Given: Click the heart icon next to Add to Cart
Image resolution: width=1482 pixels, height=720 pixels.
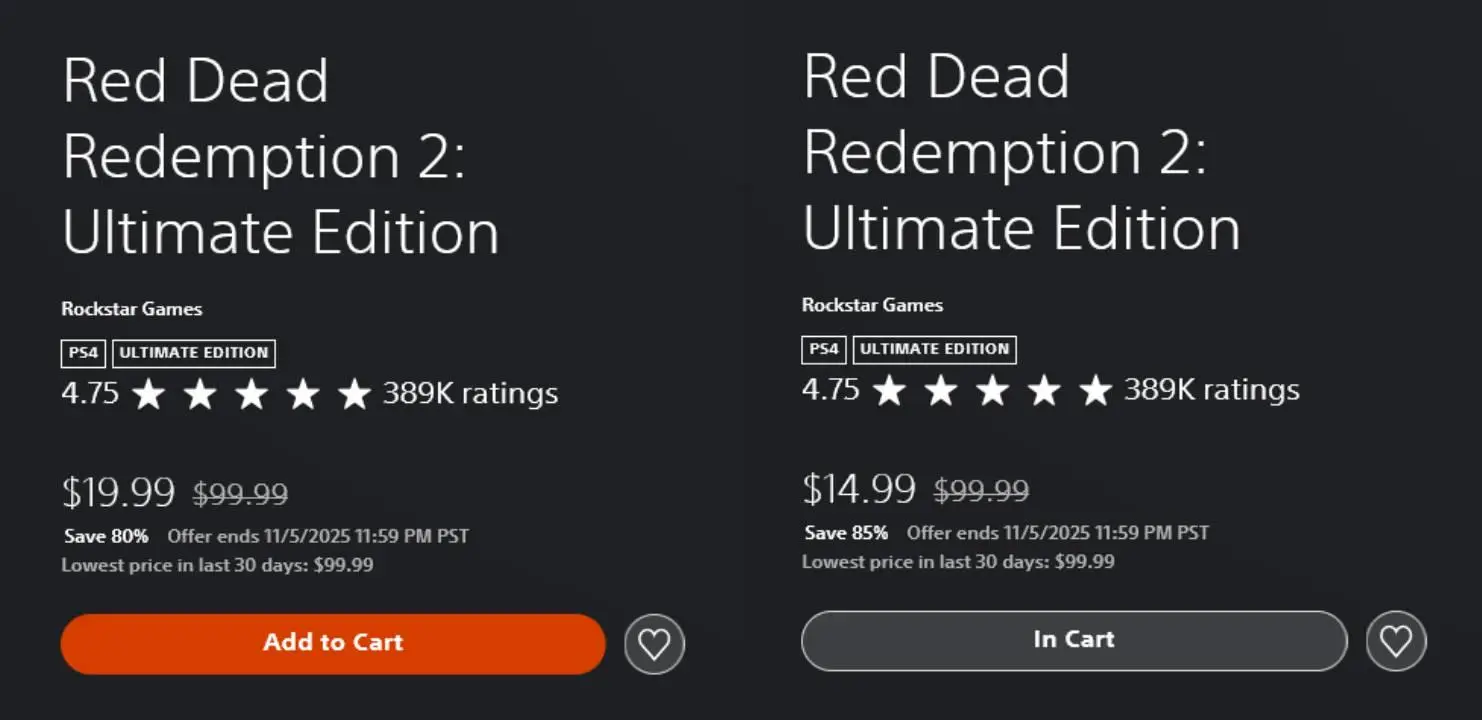Looking at the screenshot, I should pyautogui.click(x=654, y=642).
